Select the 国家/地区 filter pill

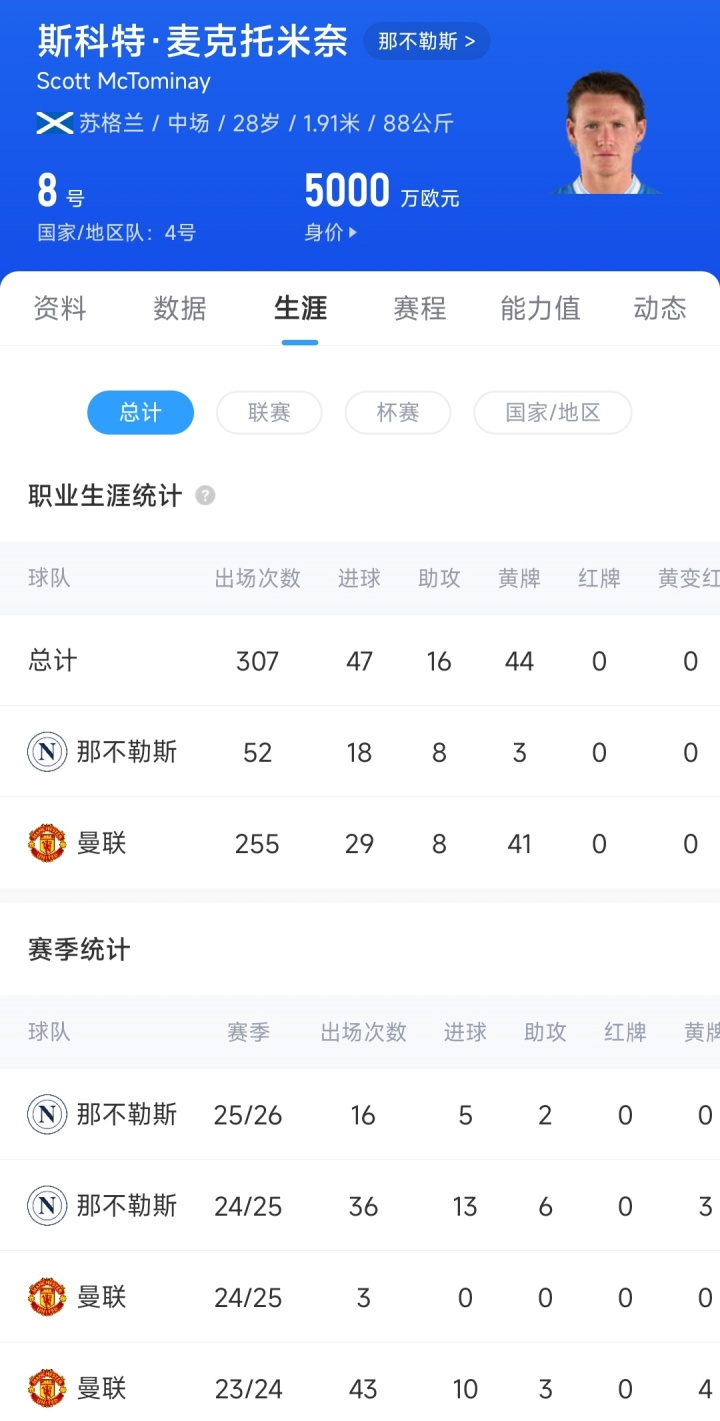tap(552, 413)
